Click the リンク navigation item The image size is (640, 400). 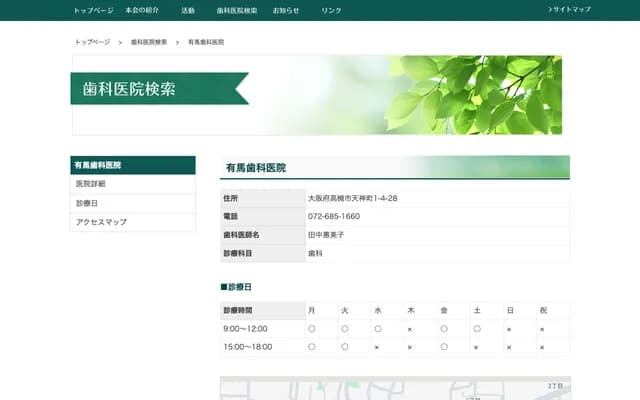[x=331, y=10]
